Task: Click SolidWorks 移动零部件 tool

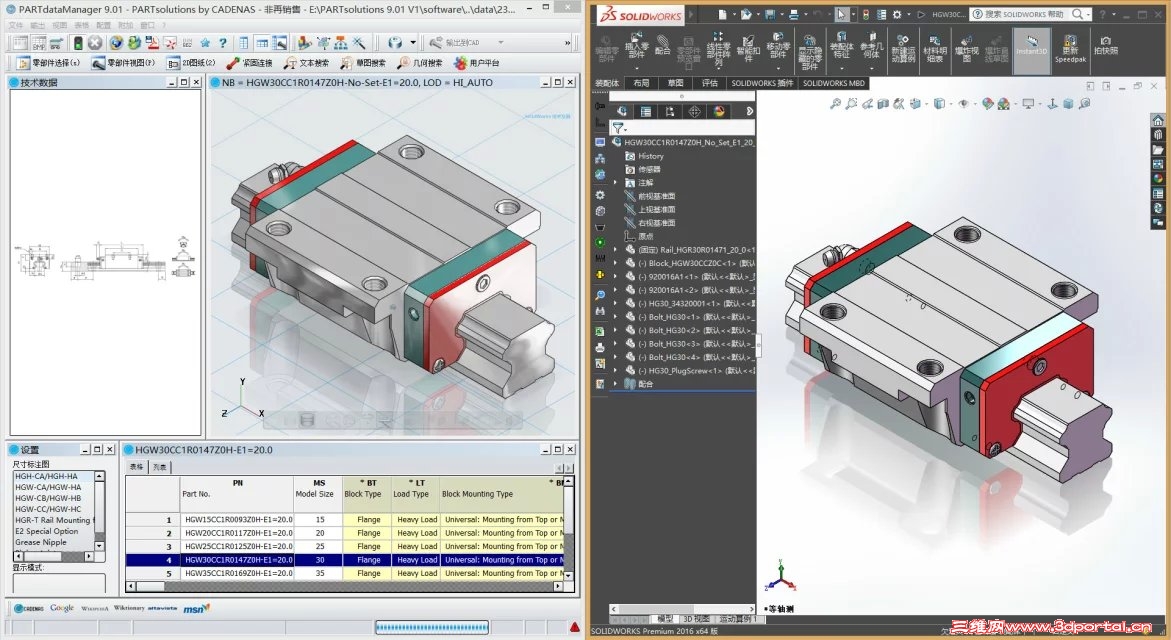Action: click(x=778, y=46)
